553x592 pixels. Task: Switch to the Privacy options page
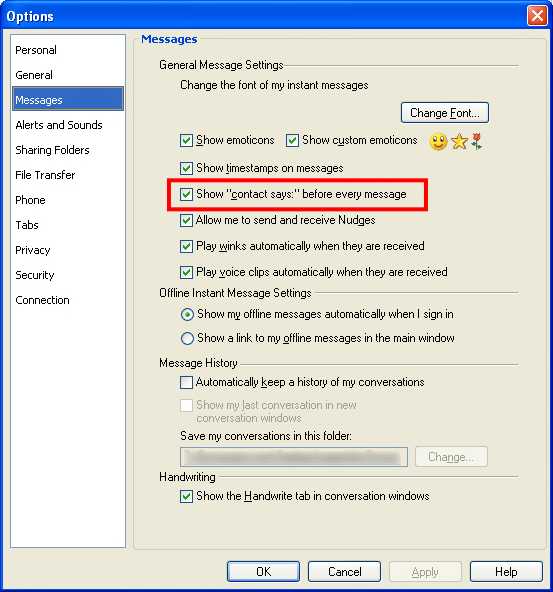(33, 250)
